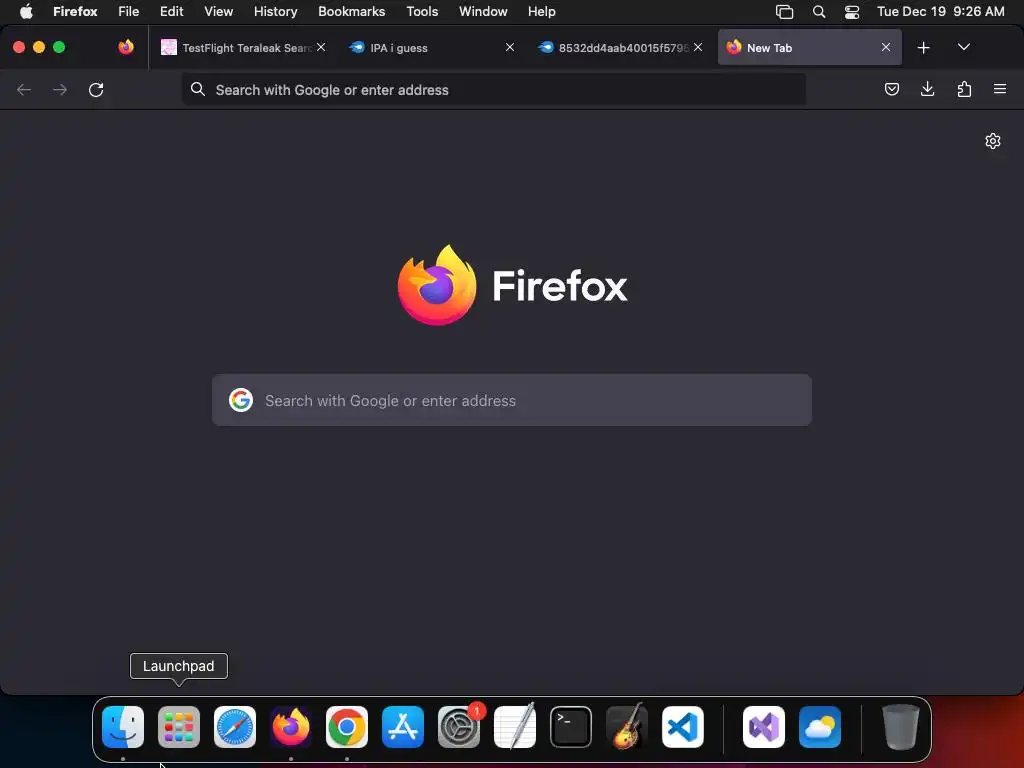Open the Window menu
The image size is (1024, 768).
click(x=483, y=11)
